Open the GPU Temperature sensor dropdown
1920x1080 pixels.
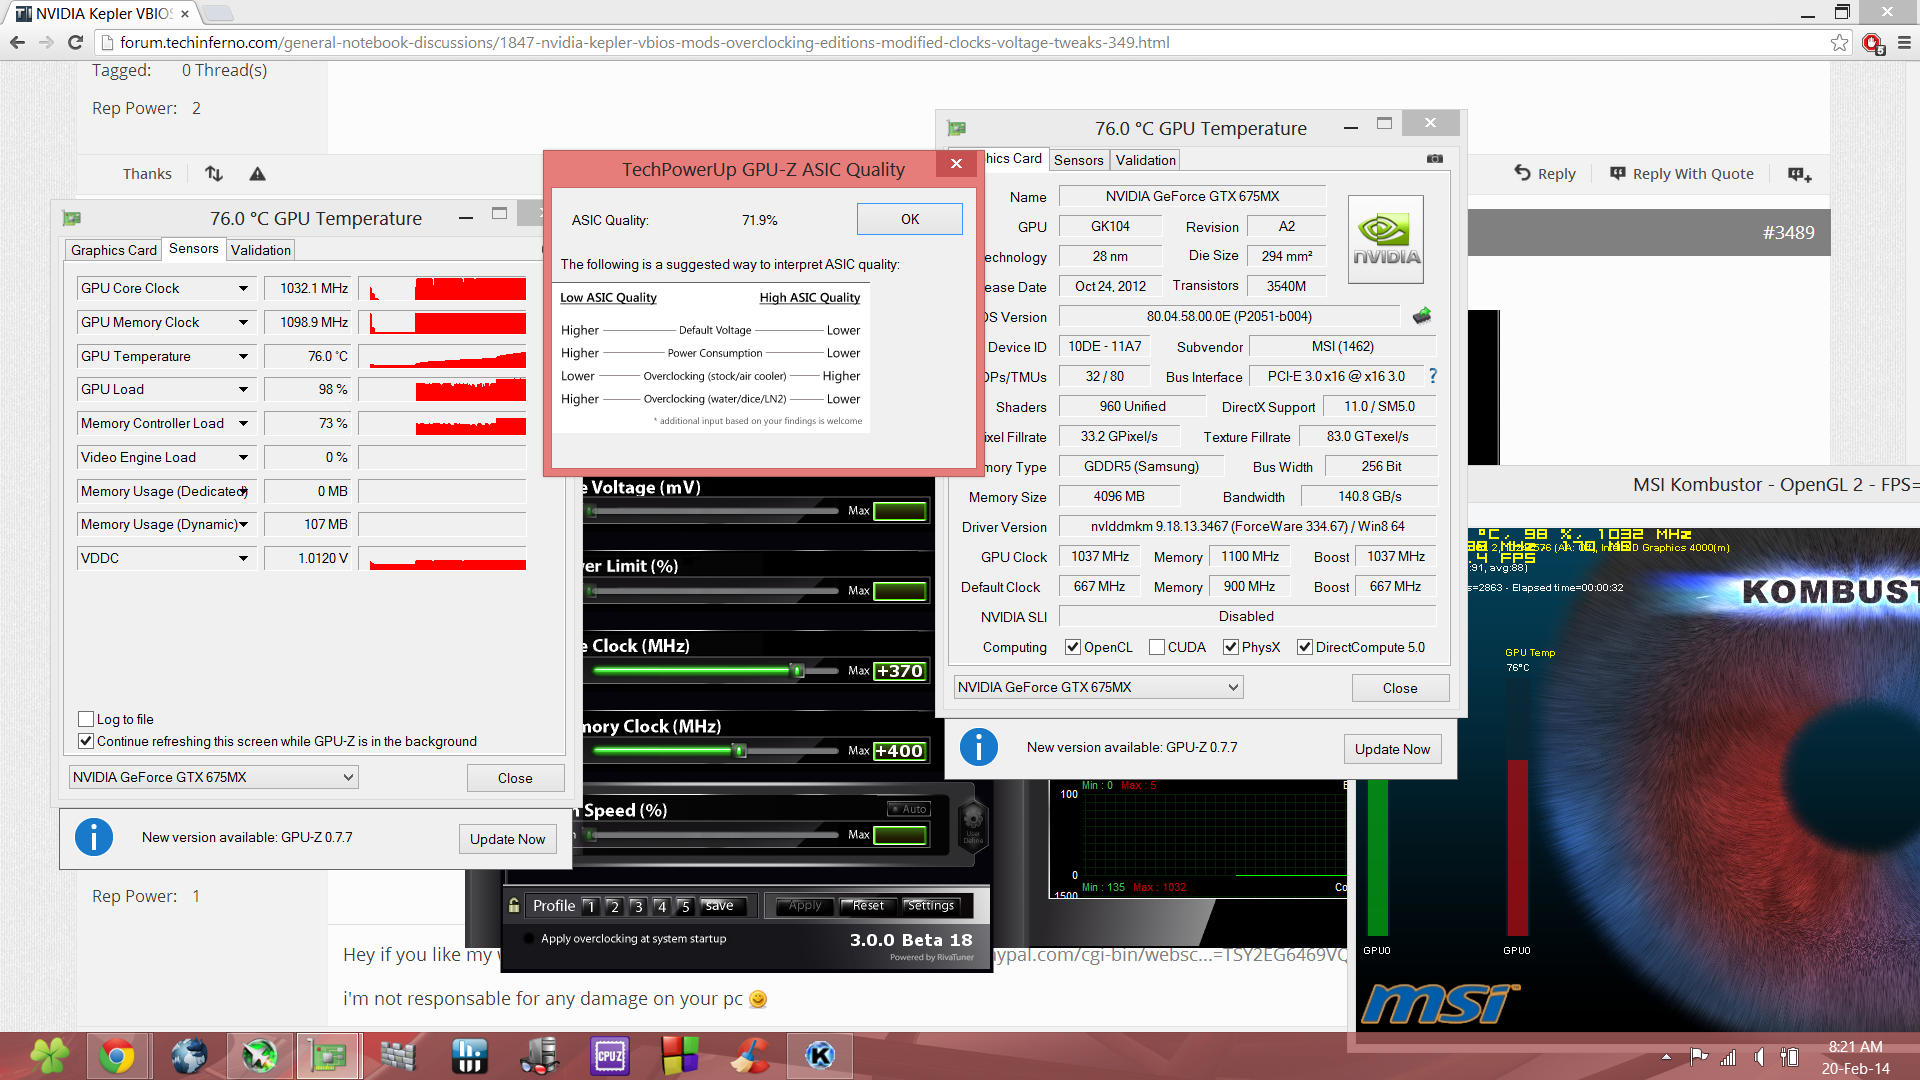click(x=243, y=356)
